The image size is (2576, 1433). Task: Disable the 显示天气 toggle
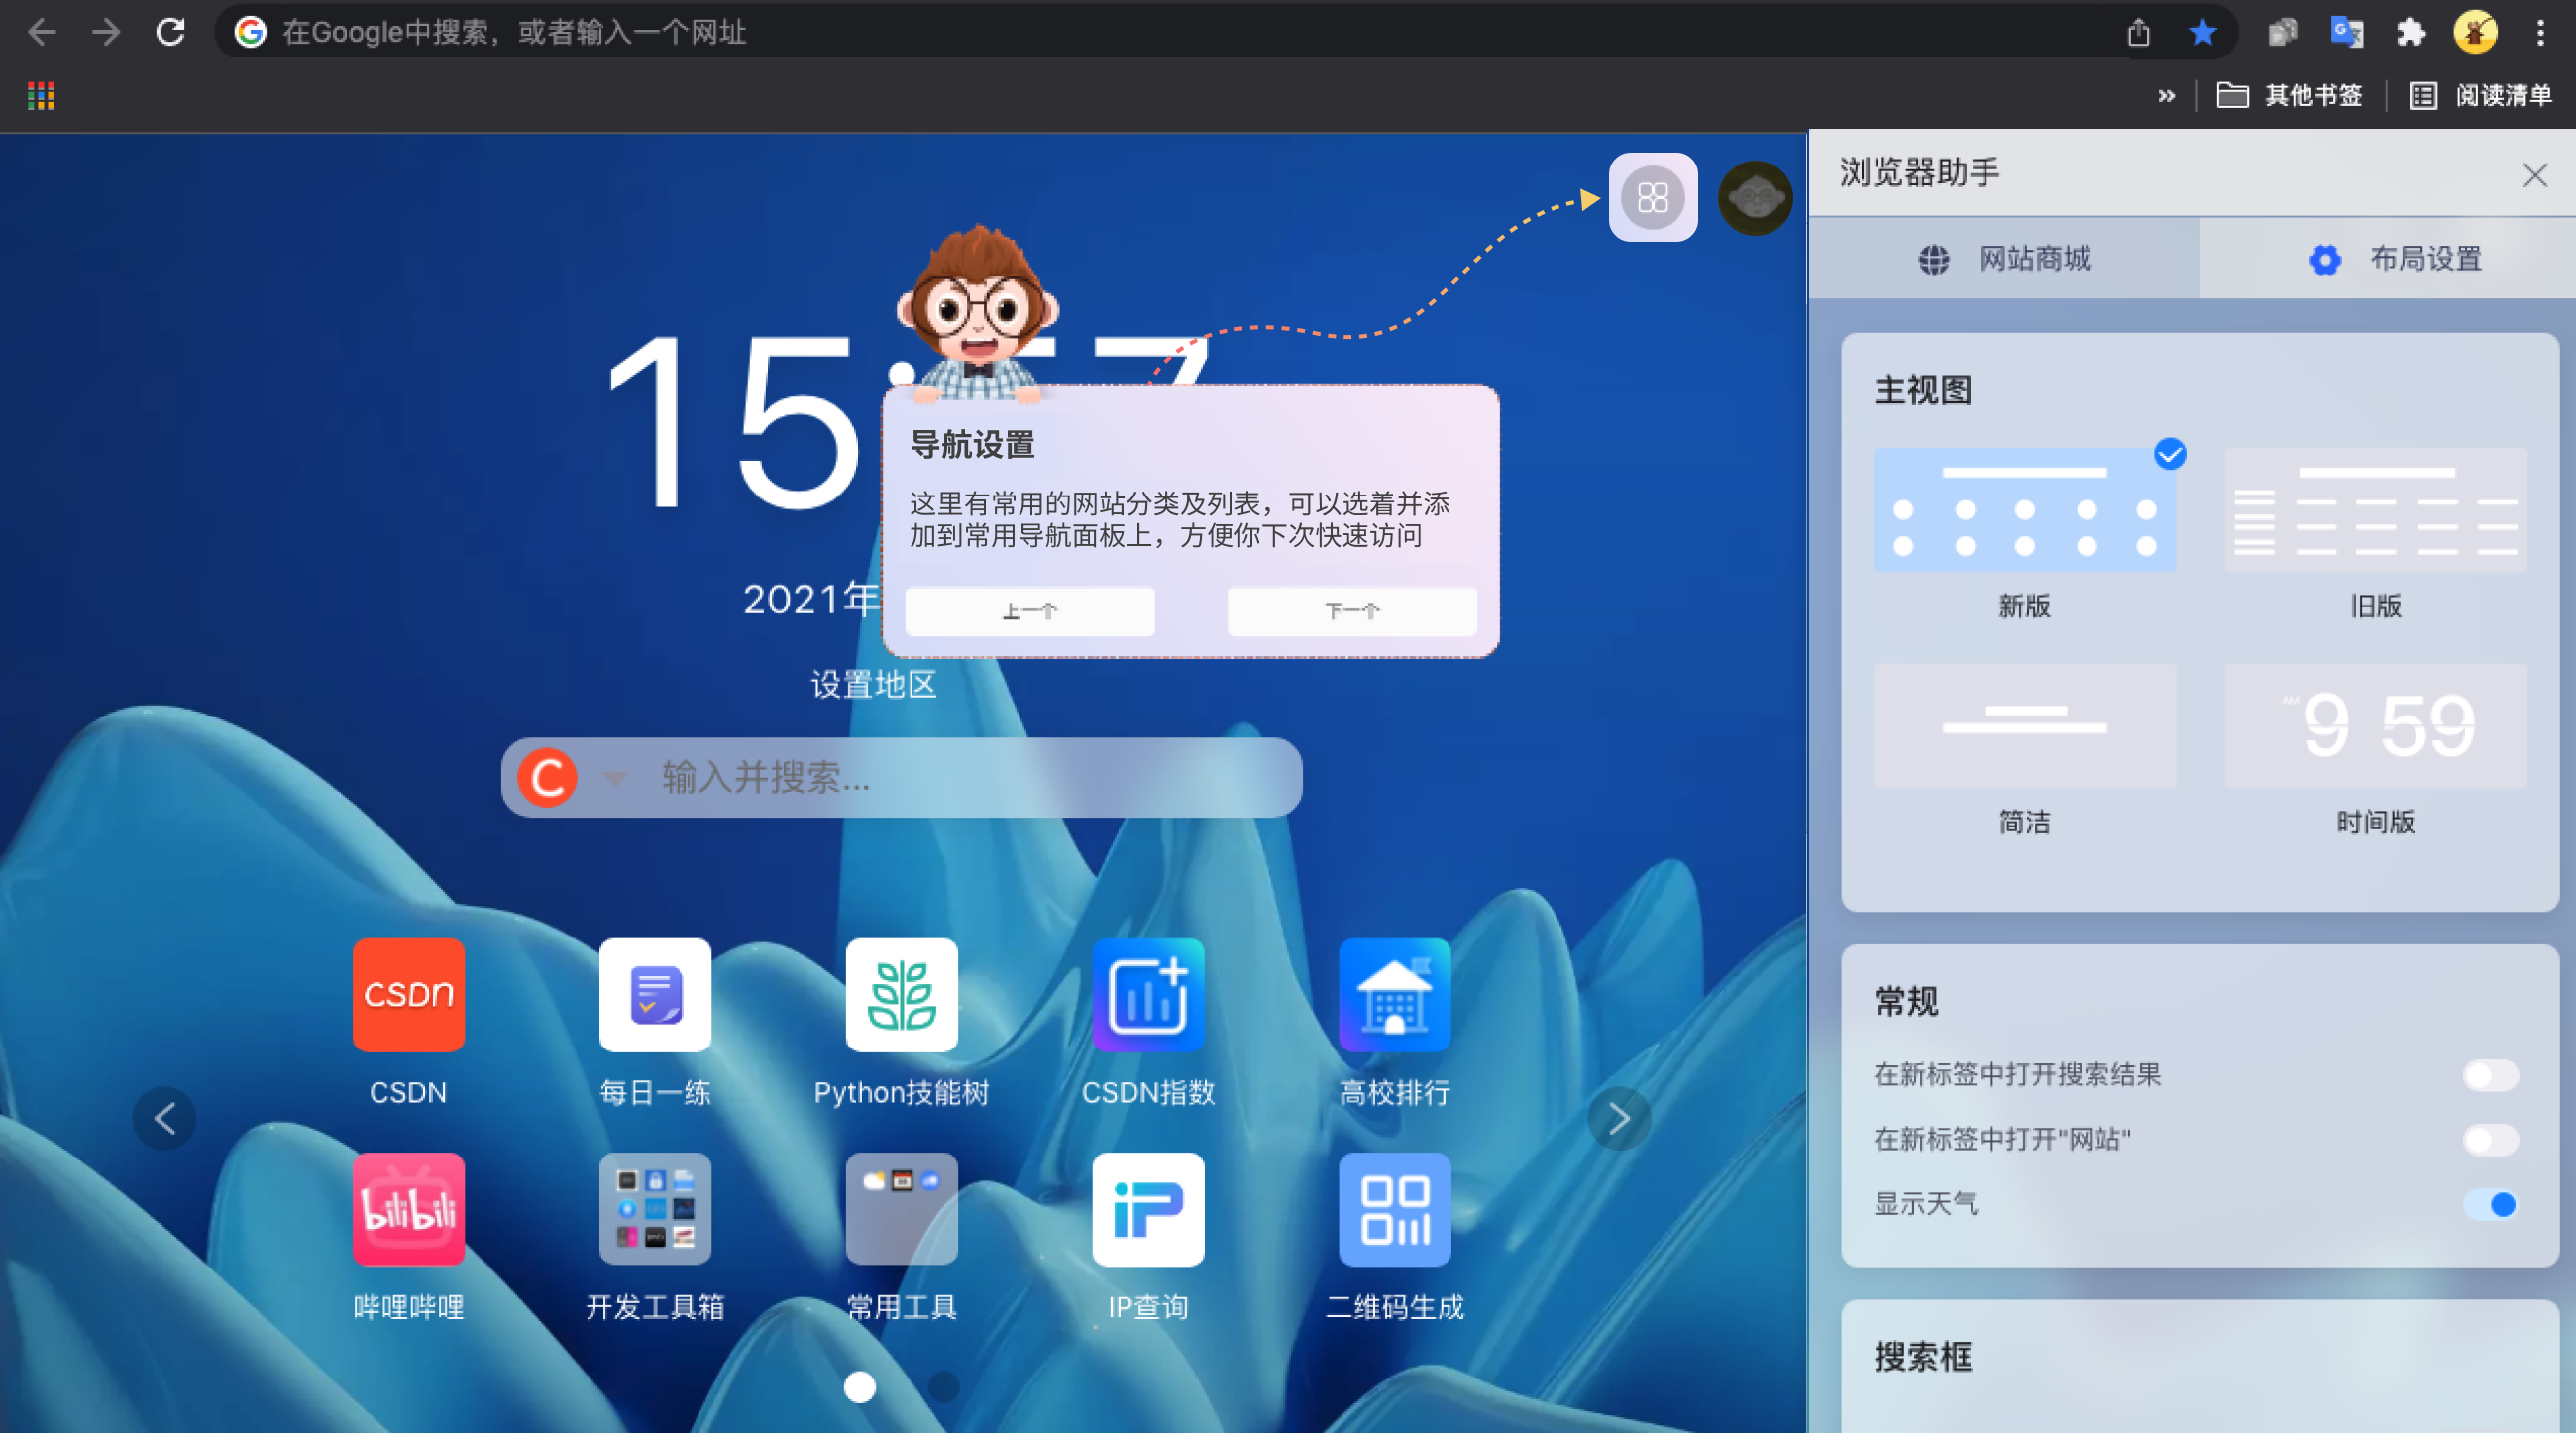coord(2489,1204)
